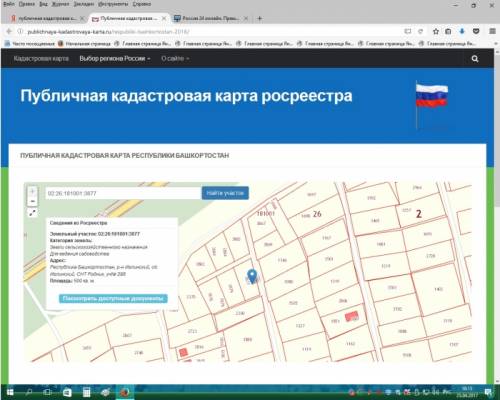The height and width of the screenshot is (400, 500).
Task: Switch to the Россия 24 онлайн tab
Action: click(x=210, y=19)
